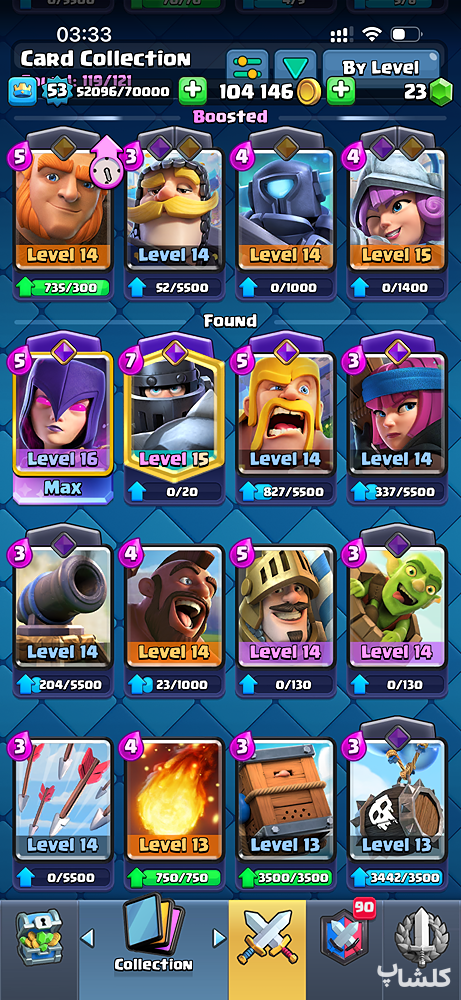Tap the green plus next to gold

tap(341, 91)
